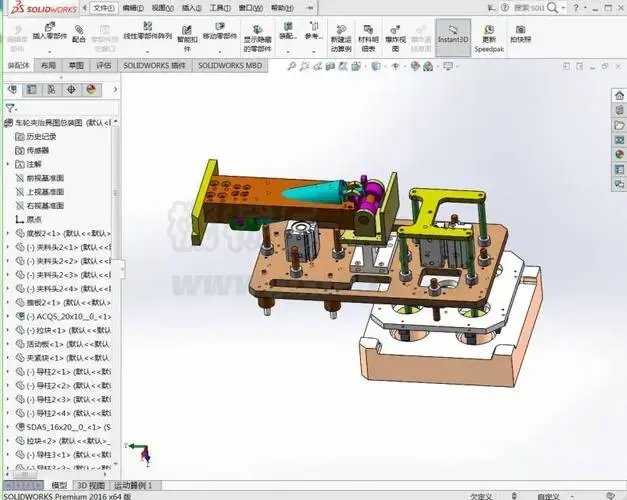627x500 pixels.
Task: Toggle Hide/Show Items eye icon in view toolbar
Action: (395, 66)
